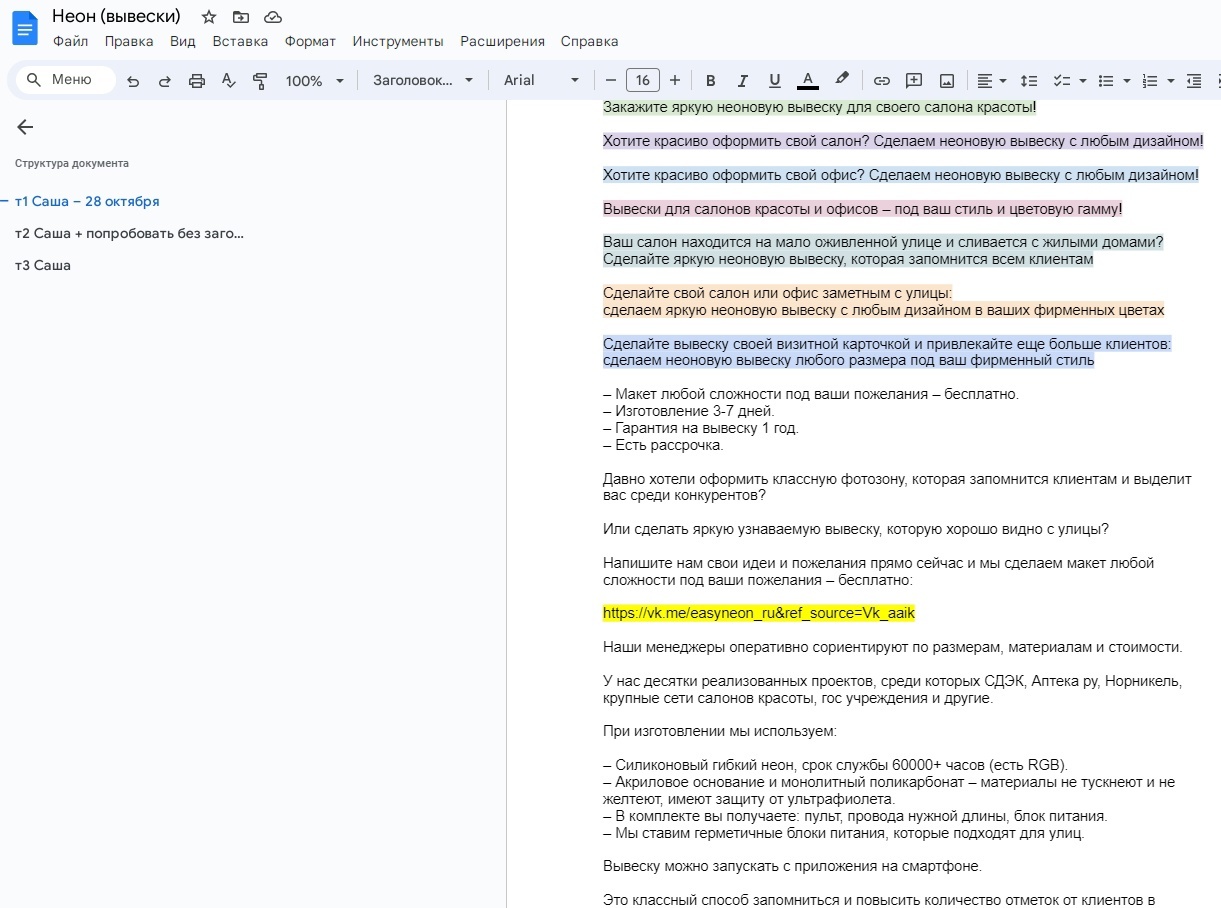Click the Undo arrow

[133, 81]
